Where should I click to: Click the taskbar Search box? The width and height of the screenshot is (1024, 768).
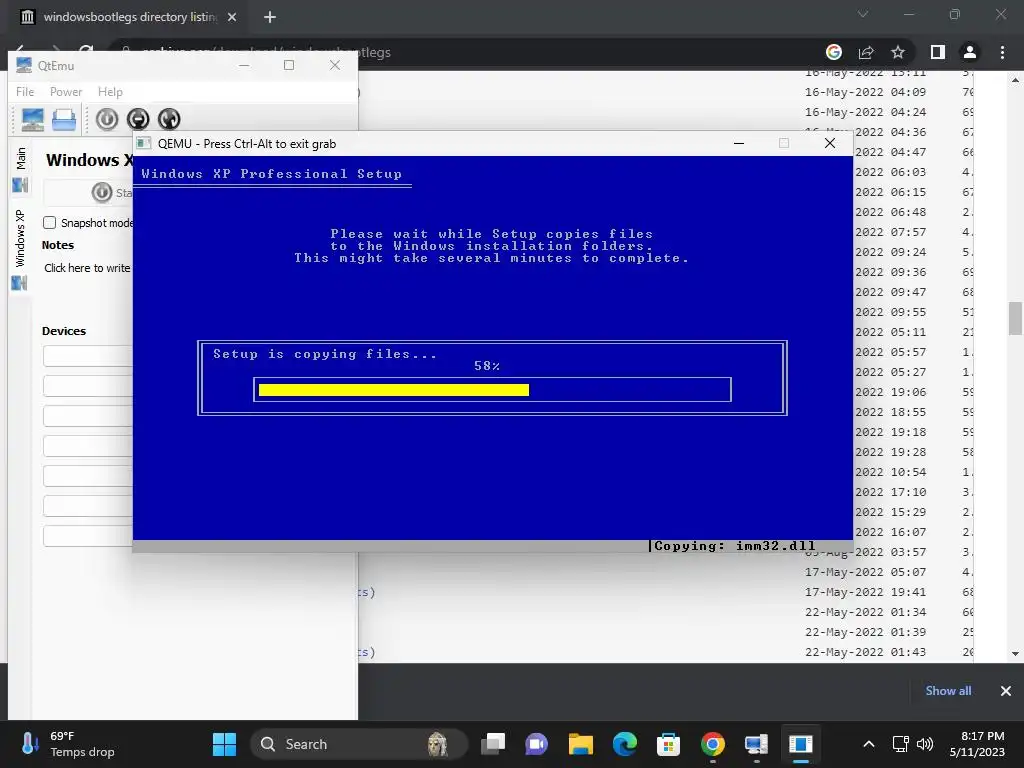tap(359, 744)
